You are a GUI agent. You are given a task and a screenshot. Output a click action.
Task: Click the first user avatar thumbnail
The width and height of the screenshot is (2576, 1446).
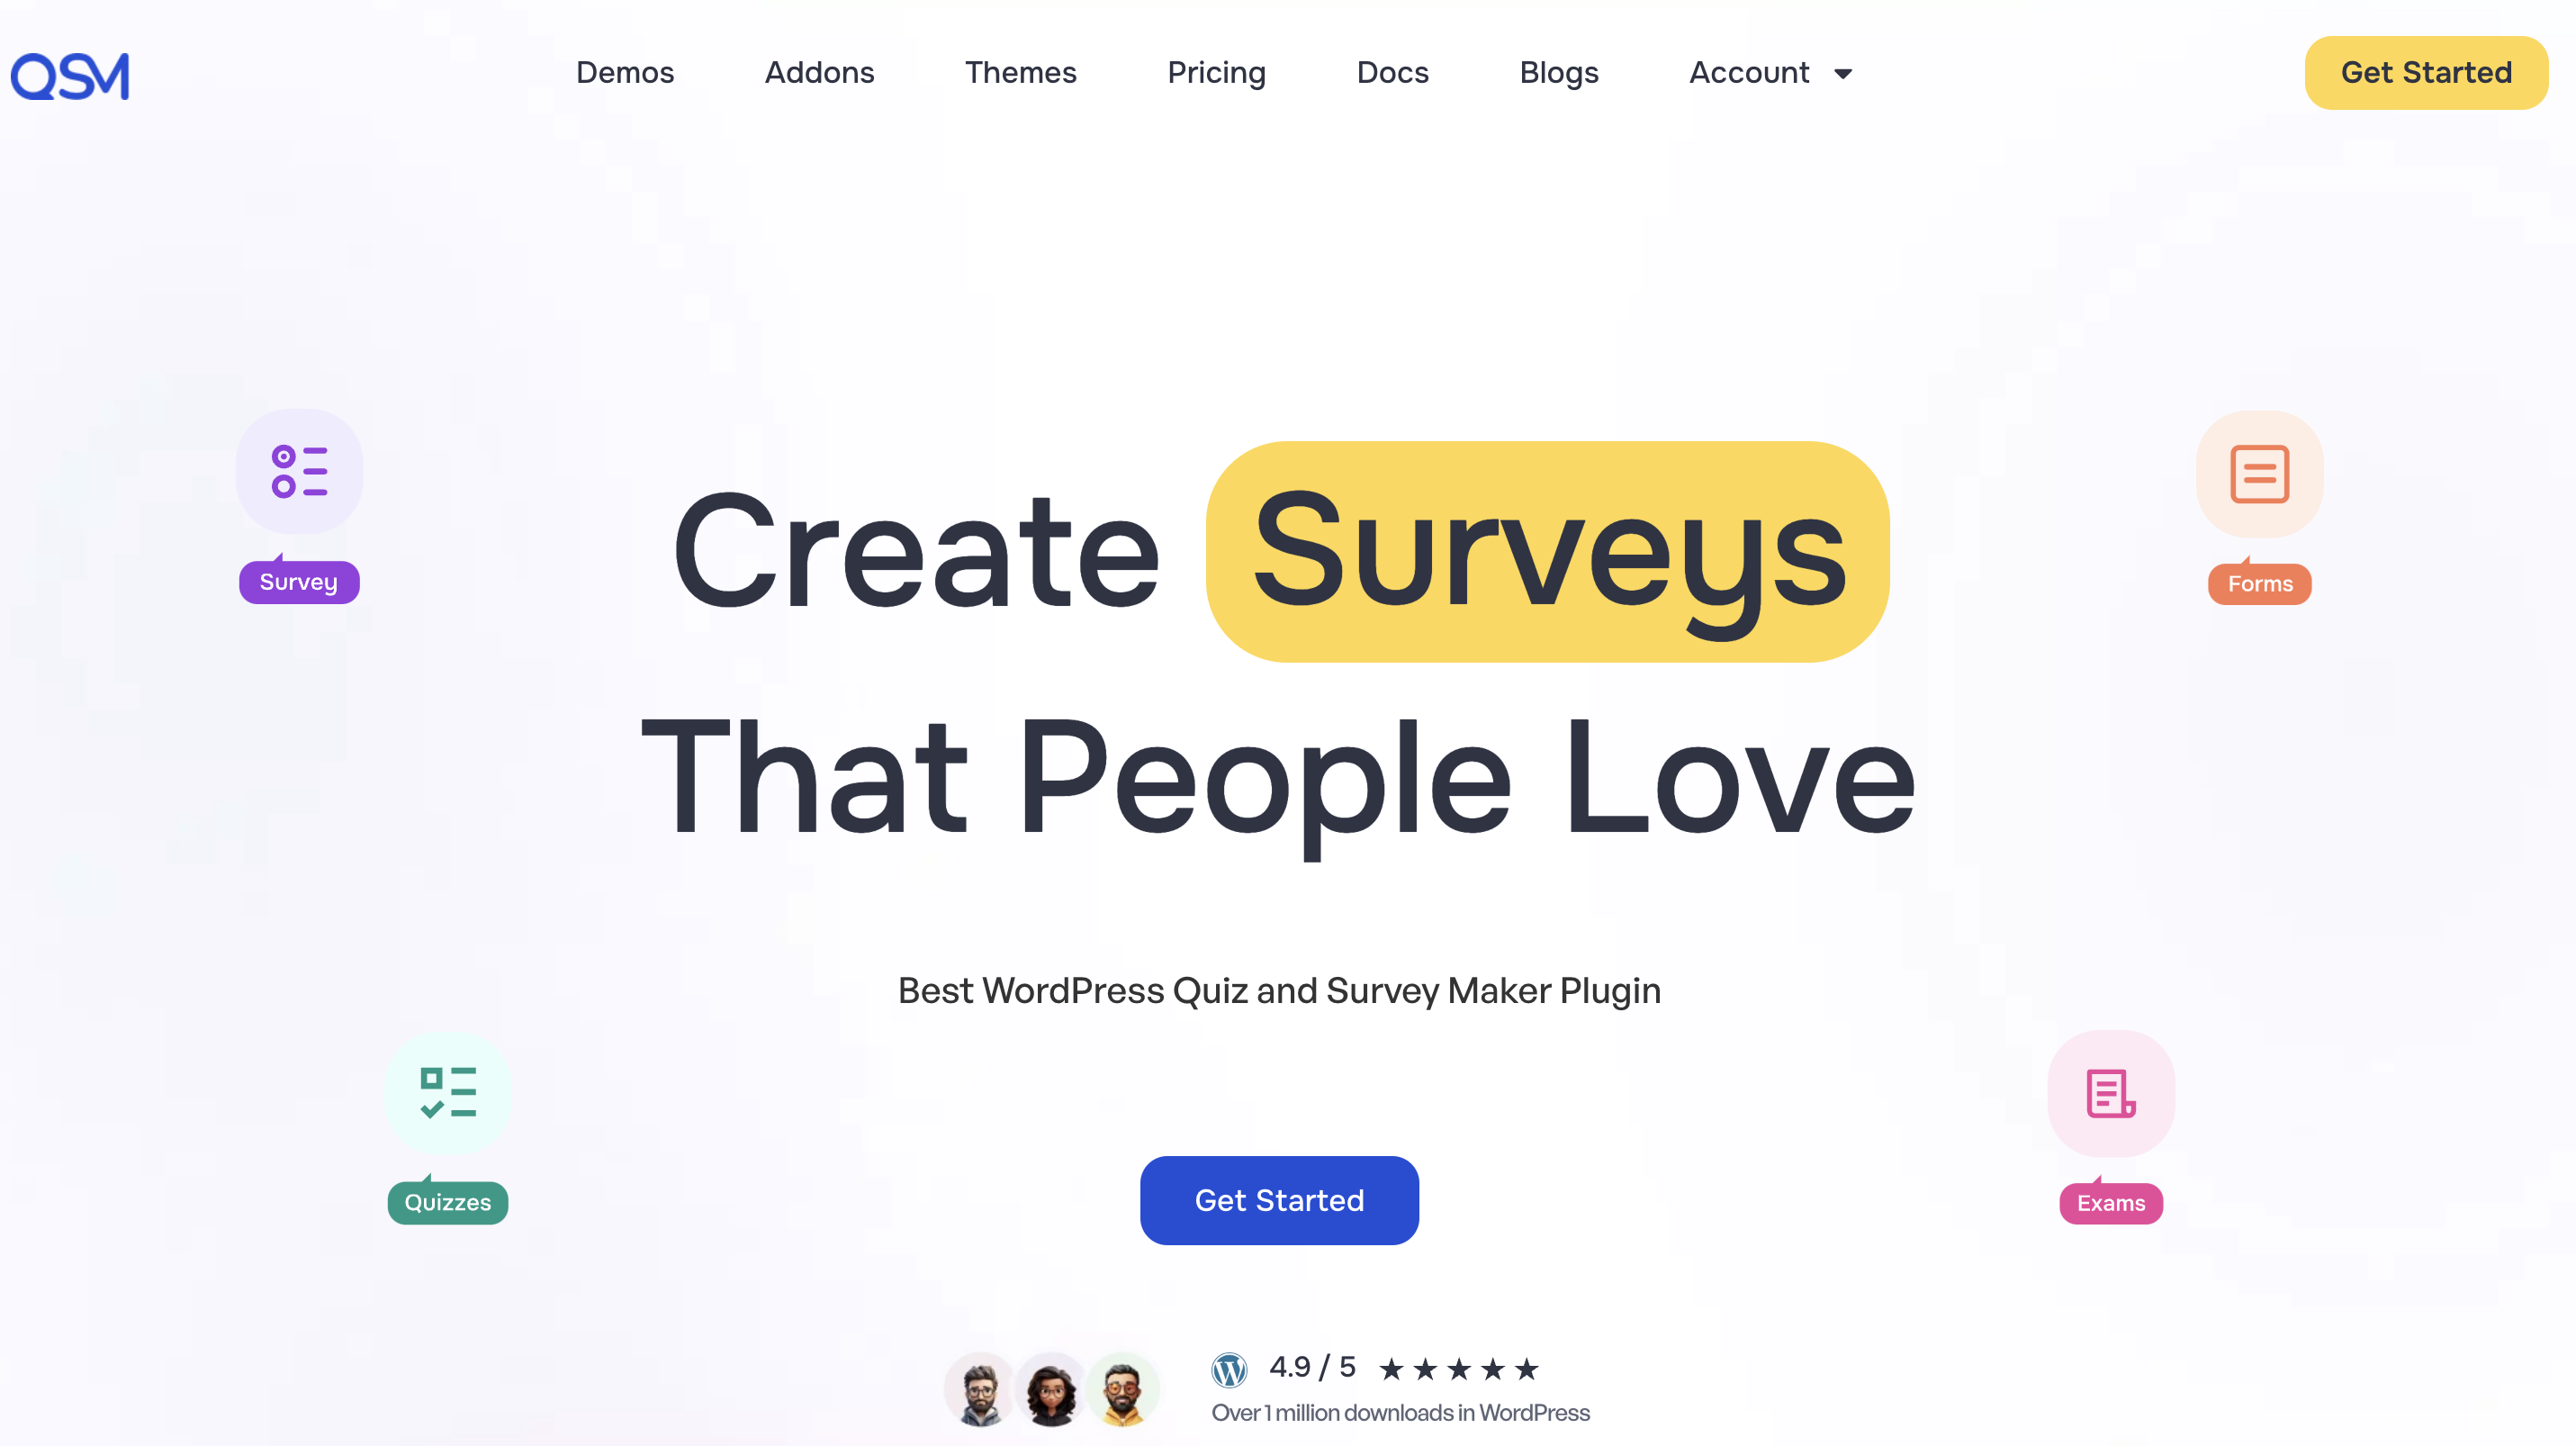coord(982,1389)
